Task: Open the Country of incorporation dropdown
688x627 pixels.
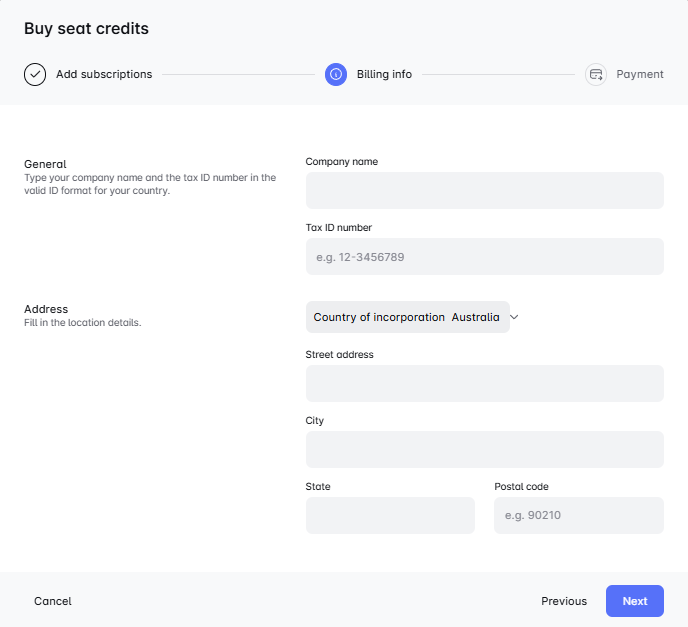Action: (407, 317)
